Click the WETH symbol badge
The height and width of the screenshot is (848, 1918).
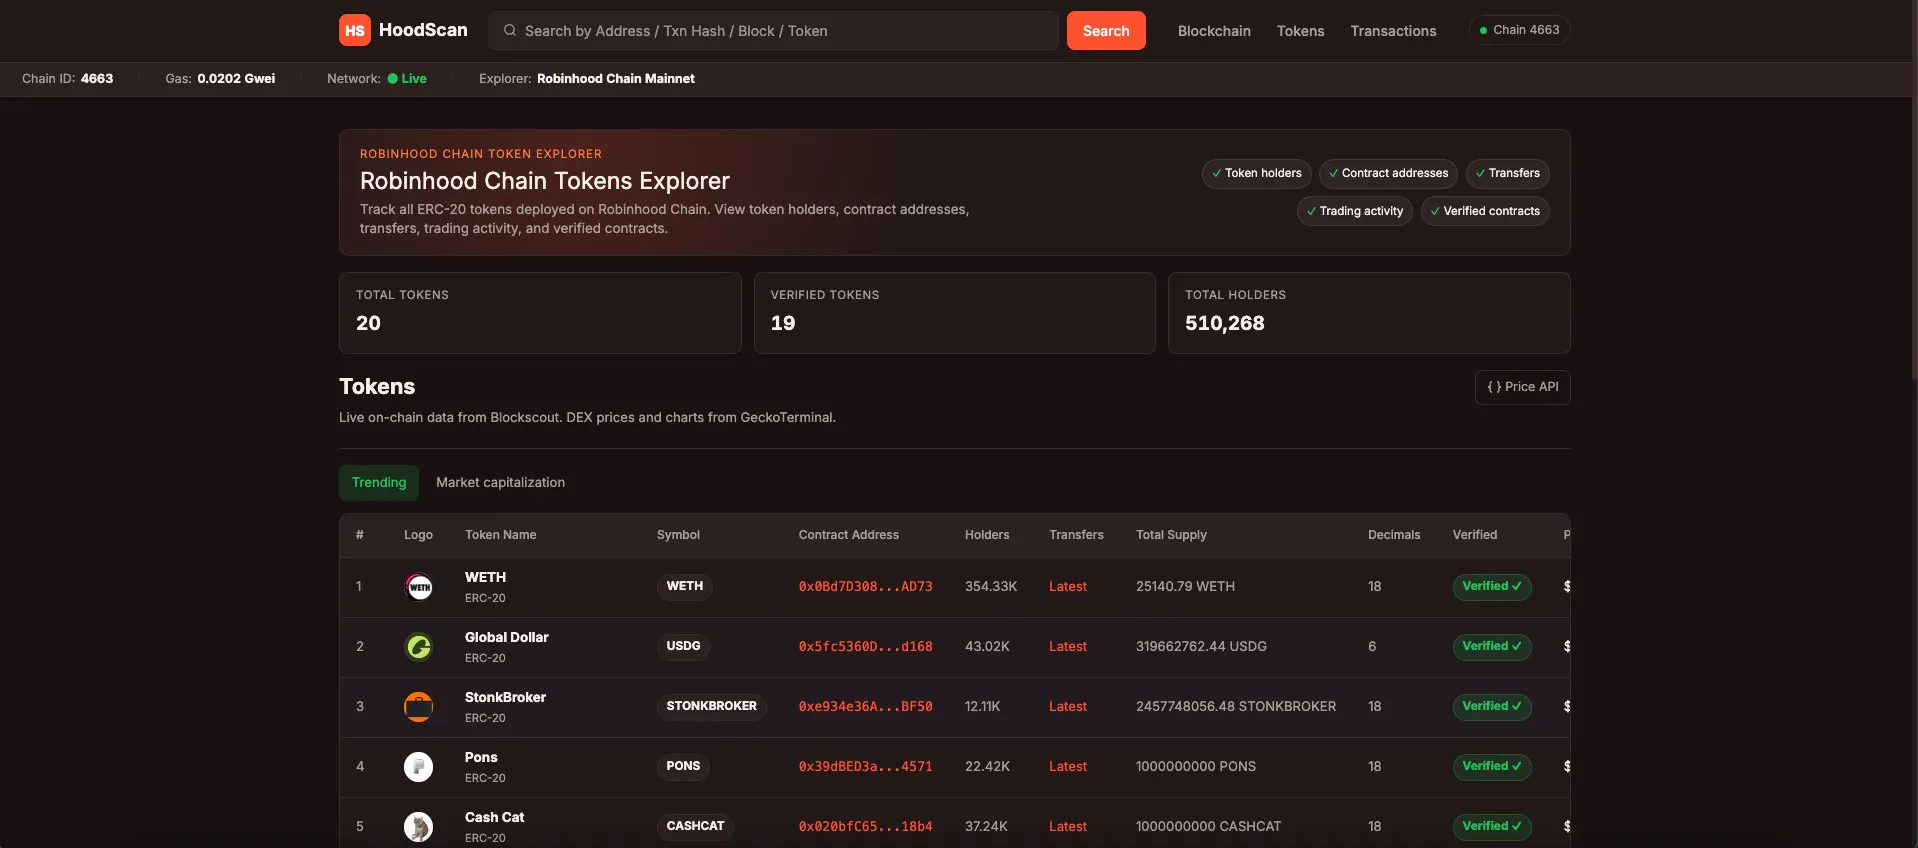tap(684, 587)
